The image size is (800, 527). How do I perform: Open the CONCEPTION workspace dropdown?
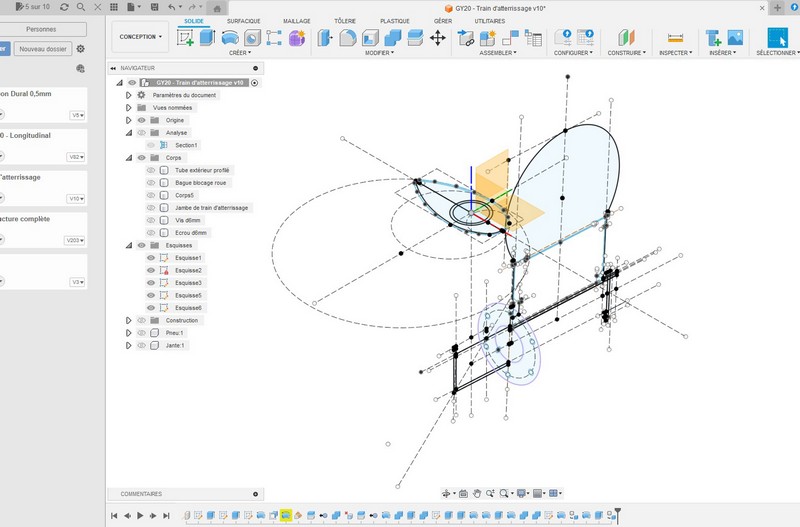point(140,37)
